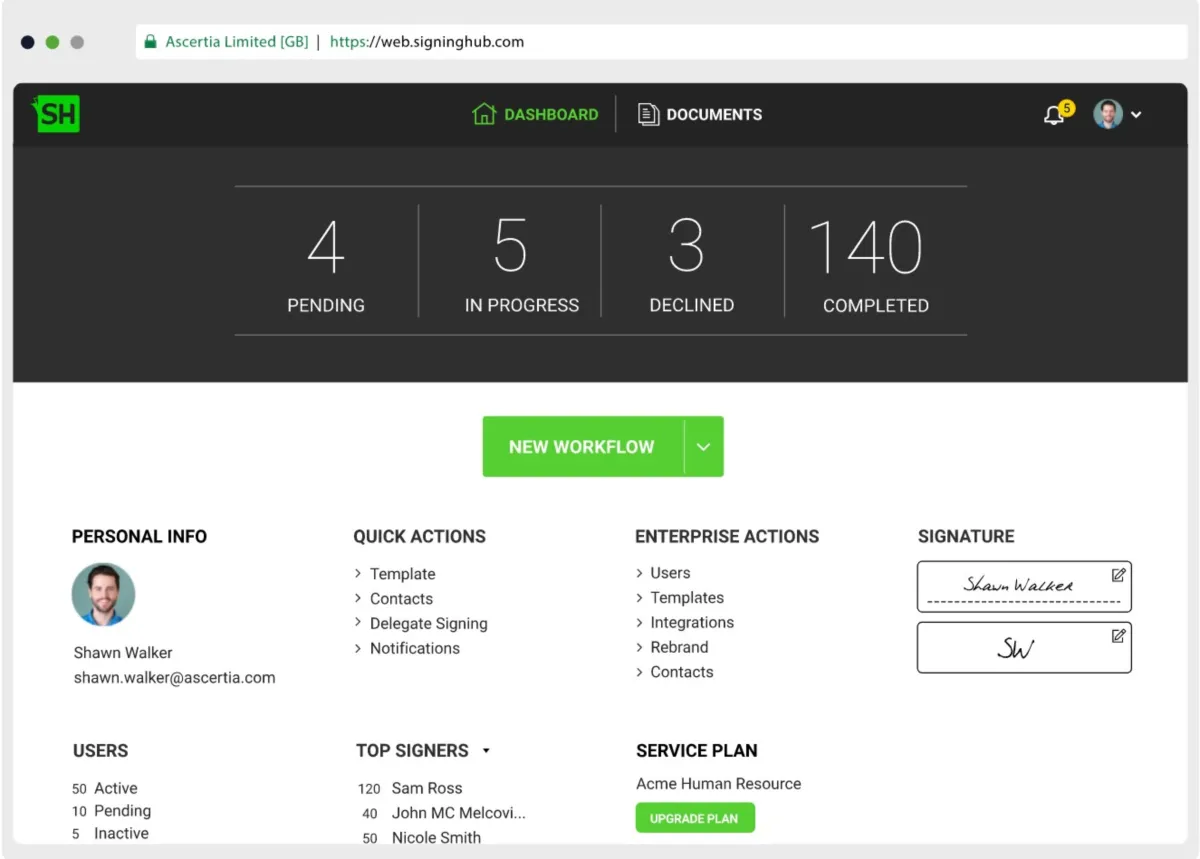This screenshot has height=859, width=1200.
Task: Click the New Workflow button
Action: click(x=581, y=447)
